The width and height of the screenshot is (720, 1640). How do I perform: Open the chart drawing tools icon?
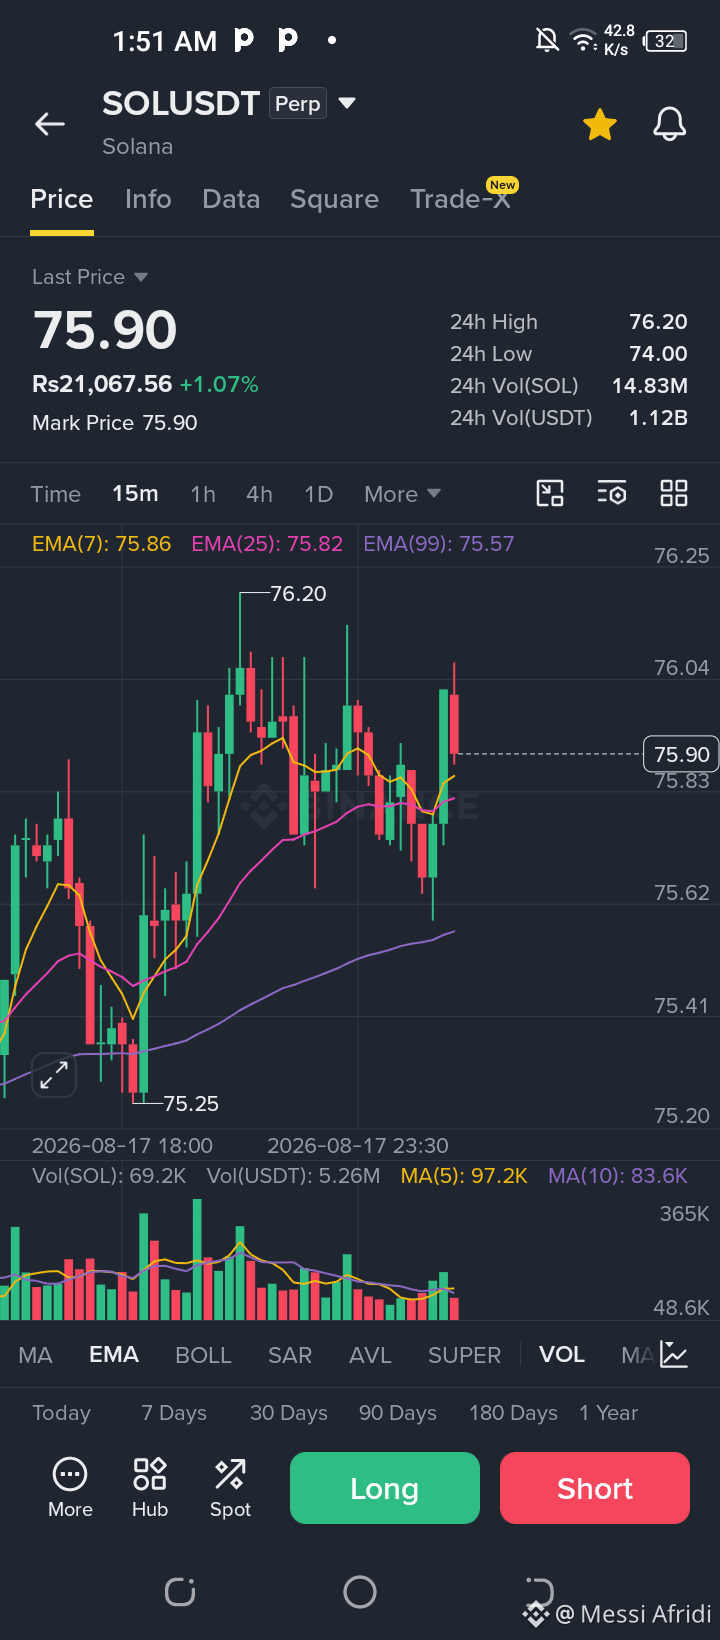pos(550,493)
